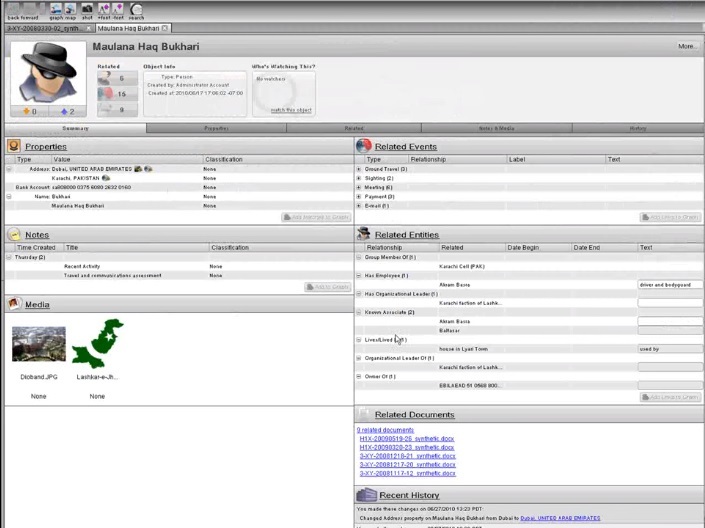This screenshot has width=705, height=528.
Task: Expand the Sighting events group
Action: click(x=359, y=178)
